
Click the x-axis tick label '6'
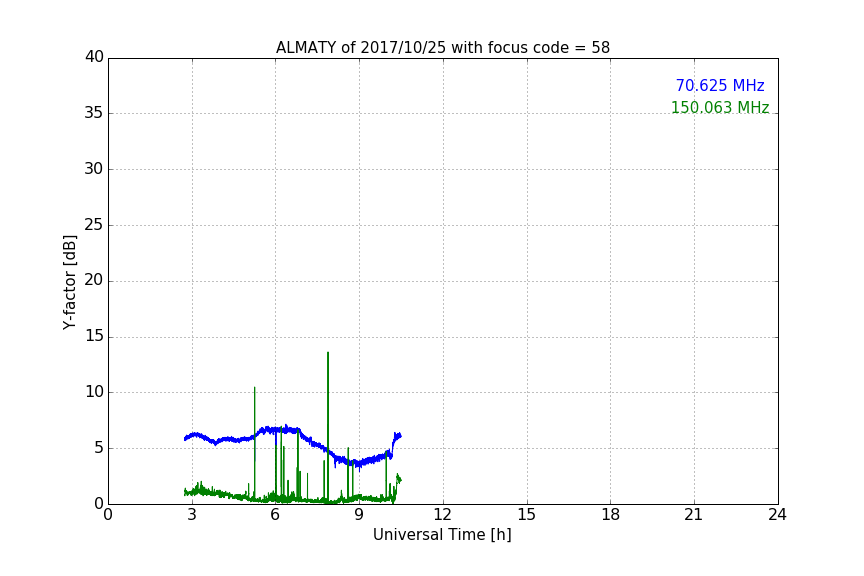[x=276, y=515]
